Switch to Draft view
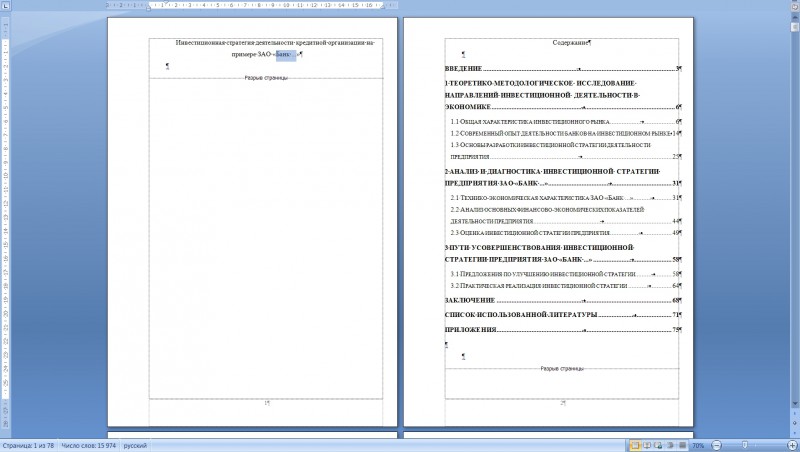 click(682, 445)
